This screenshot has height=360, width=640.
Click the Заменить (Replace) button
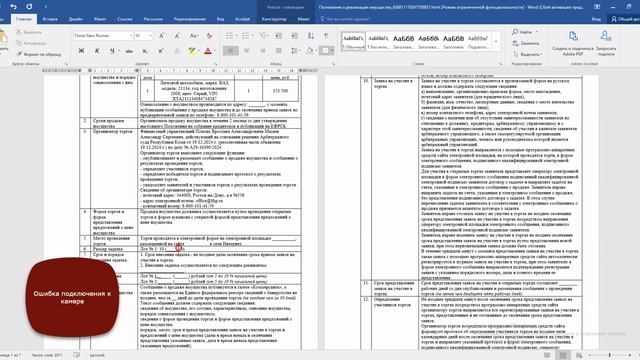pyautogui.click(x=527, y=43)
